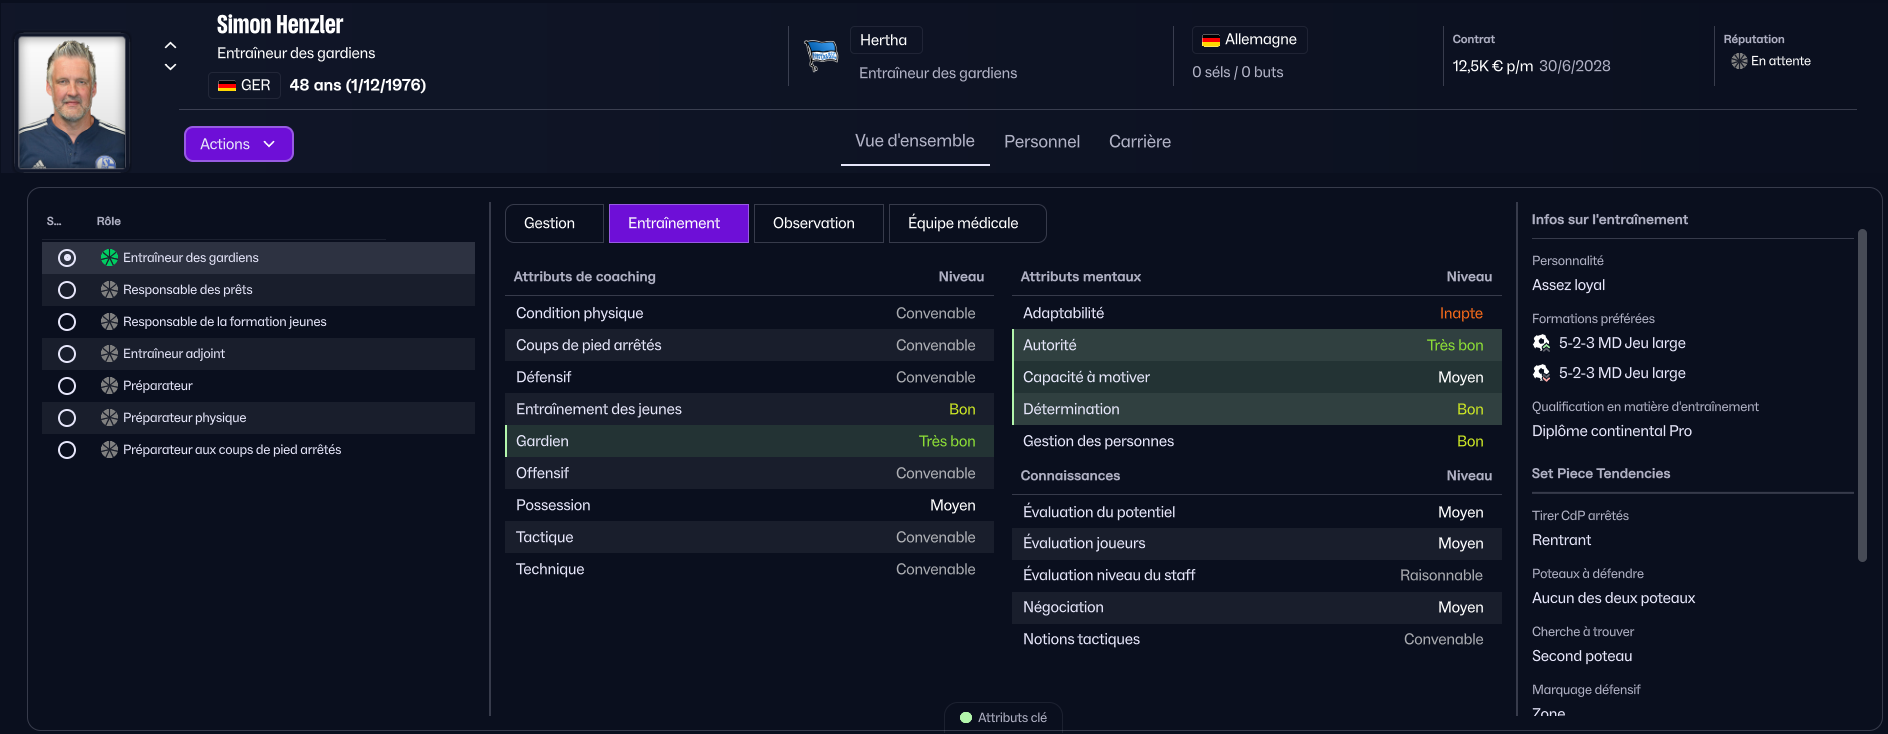Click the Réputation status icon beside En attente

pyautogui.click(x=1739, y=61)
